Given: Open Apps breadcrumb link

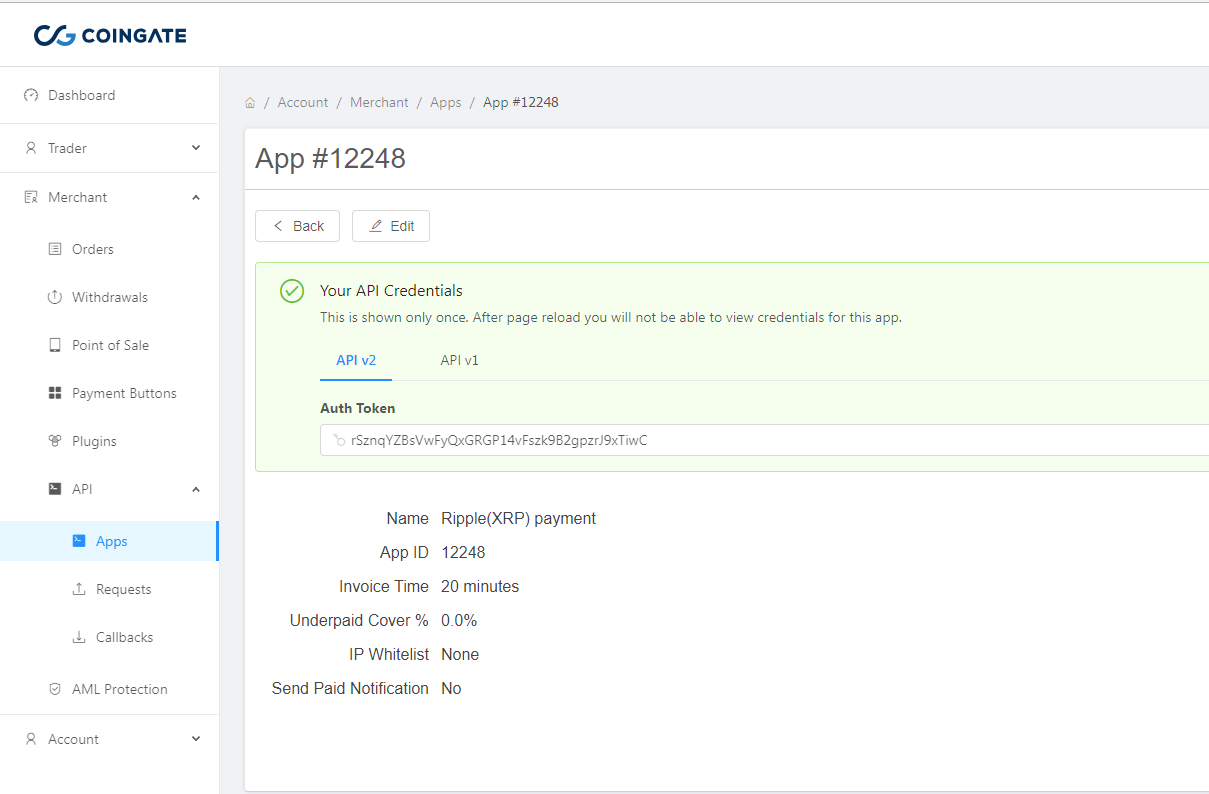Looking at the screenshot, I should [446, 103].
